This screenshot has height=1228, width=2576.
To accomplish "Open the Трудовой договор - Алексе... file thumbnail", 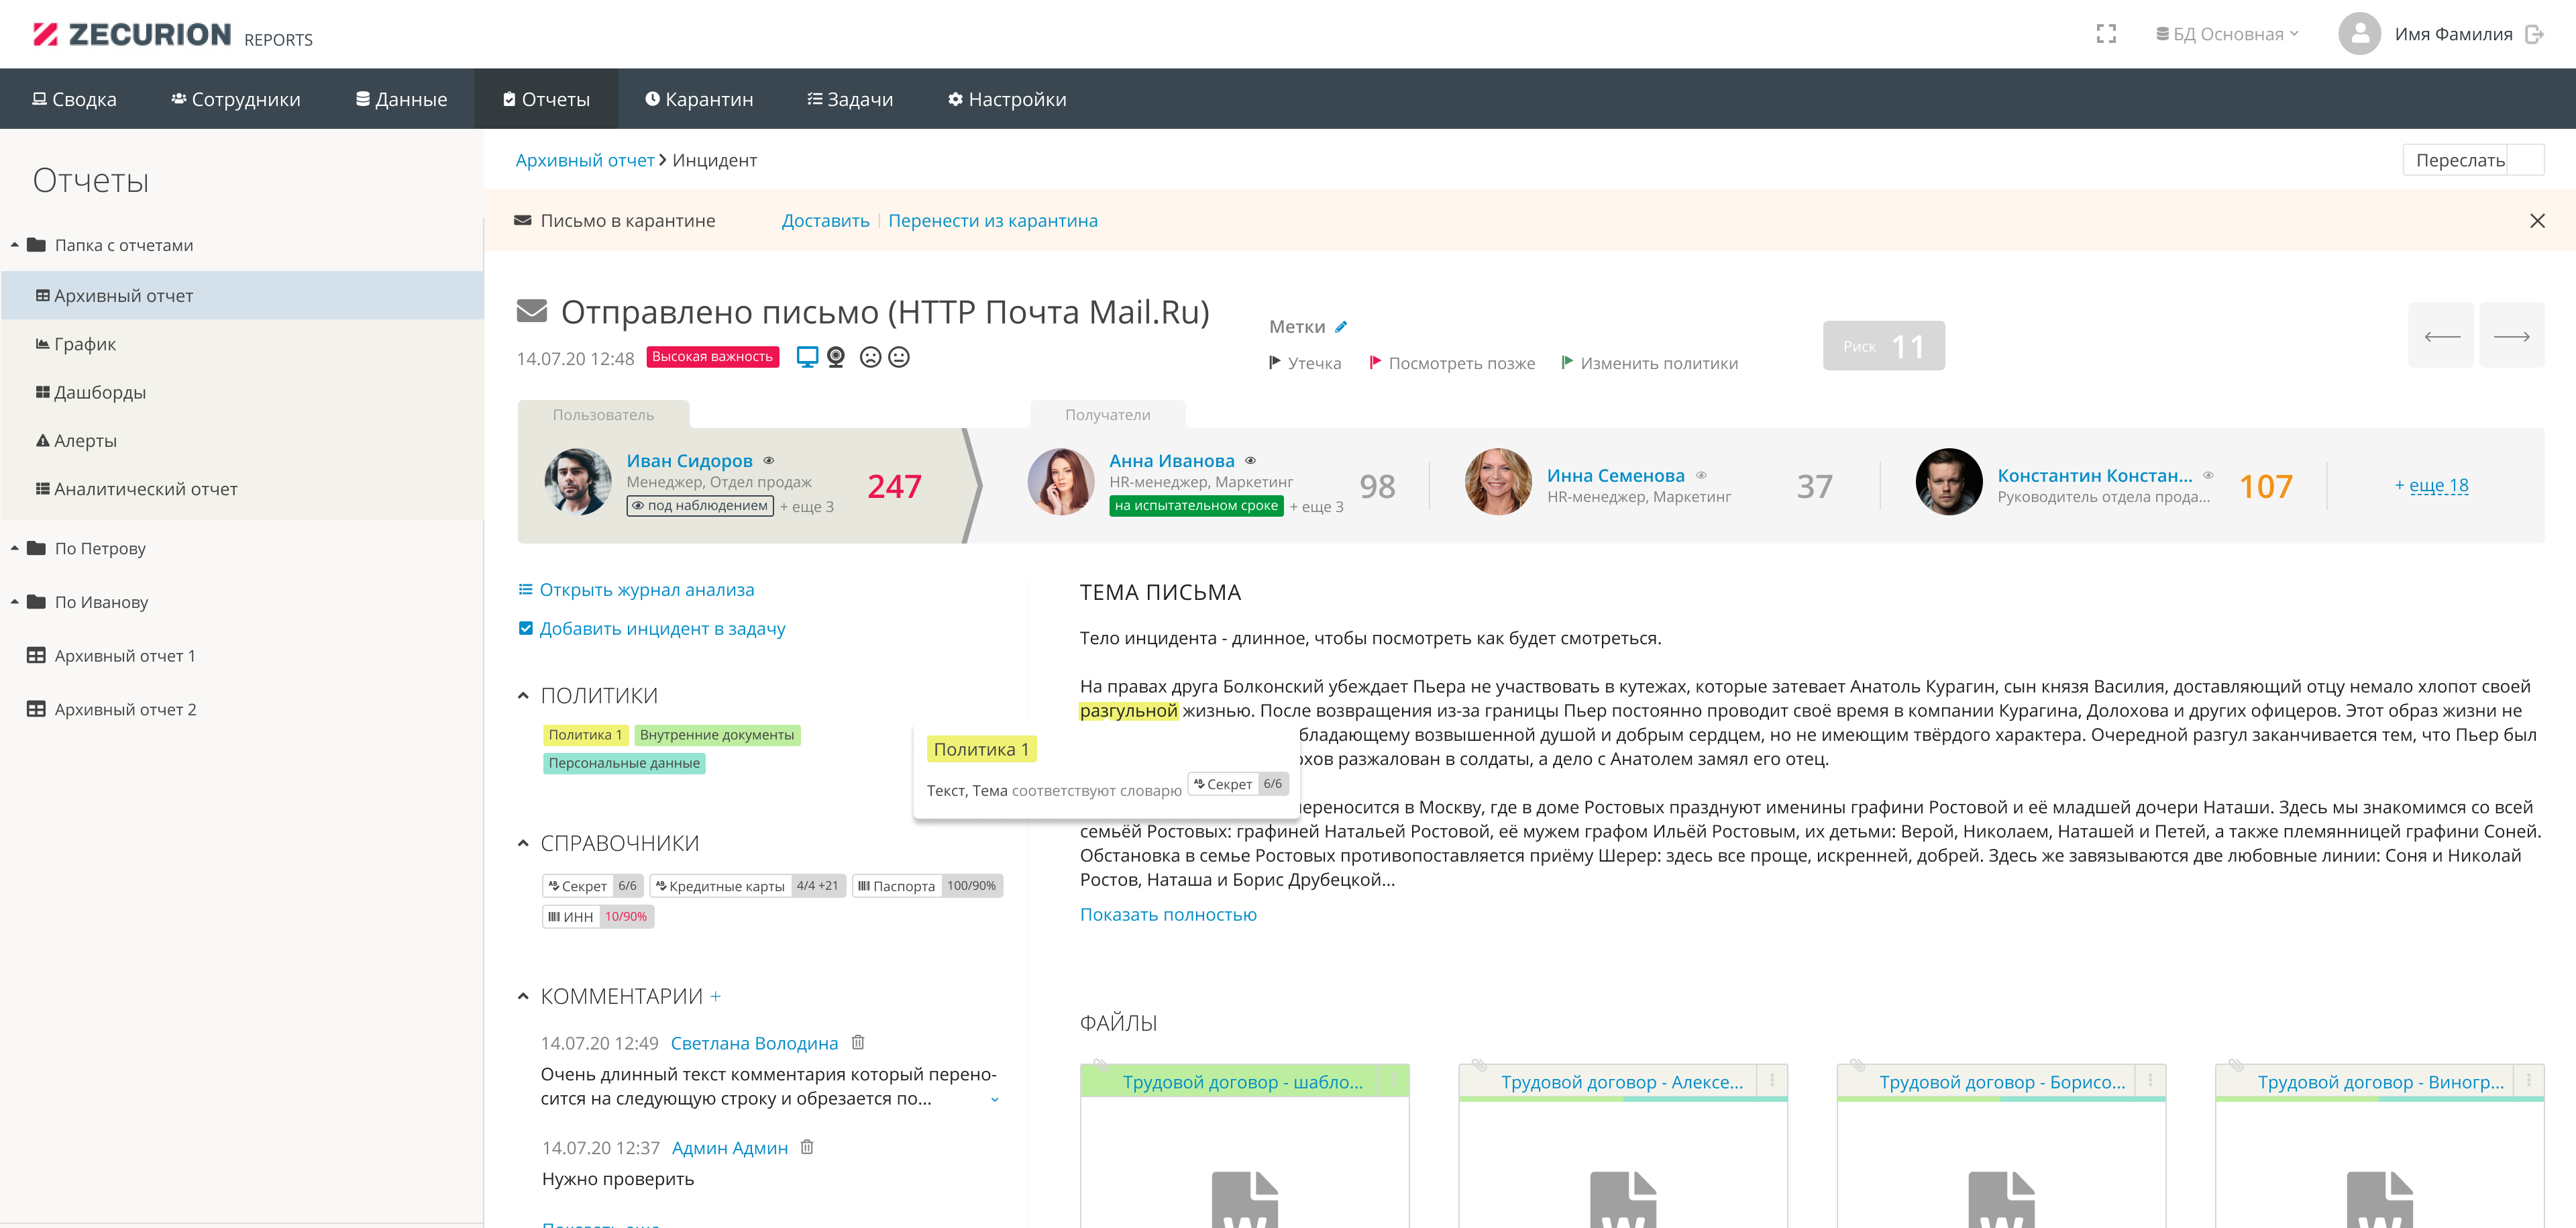I will coord(1621,1082).
